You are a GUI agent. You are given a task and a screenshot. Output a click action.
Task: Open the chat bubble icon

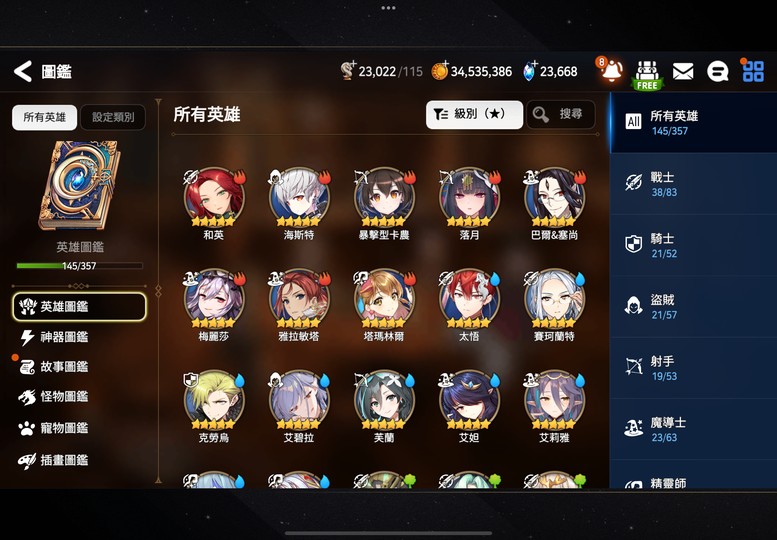717,72
